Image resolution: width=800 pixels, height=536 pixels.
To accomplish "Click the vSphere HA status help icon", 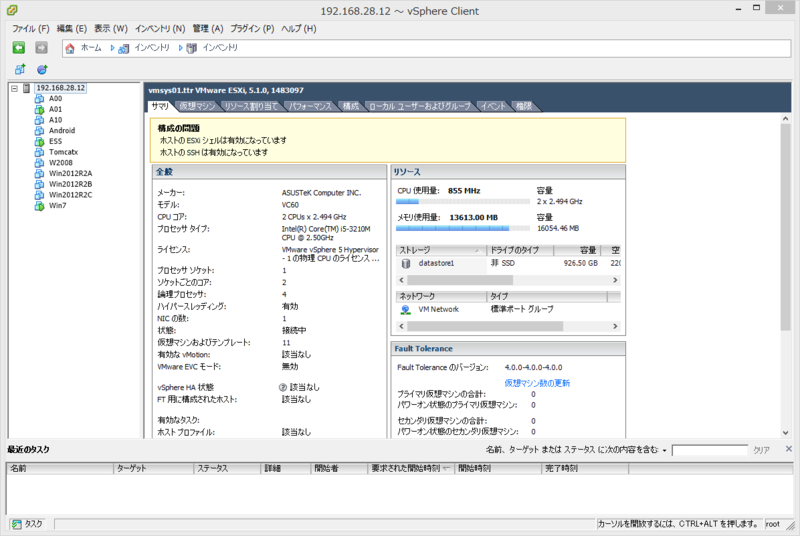I will (x=283, y=388).
